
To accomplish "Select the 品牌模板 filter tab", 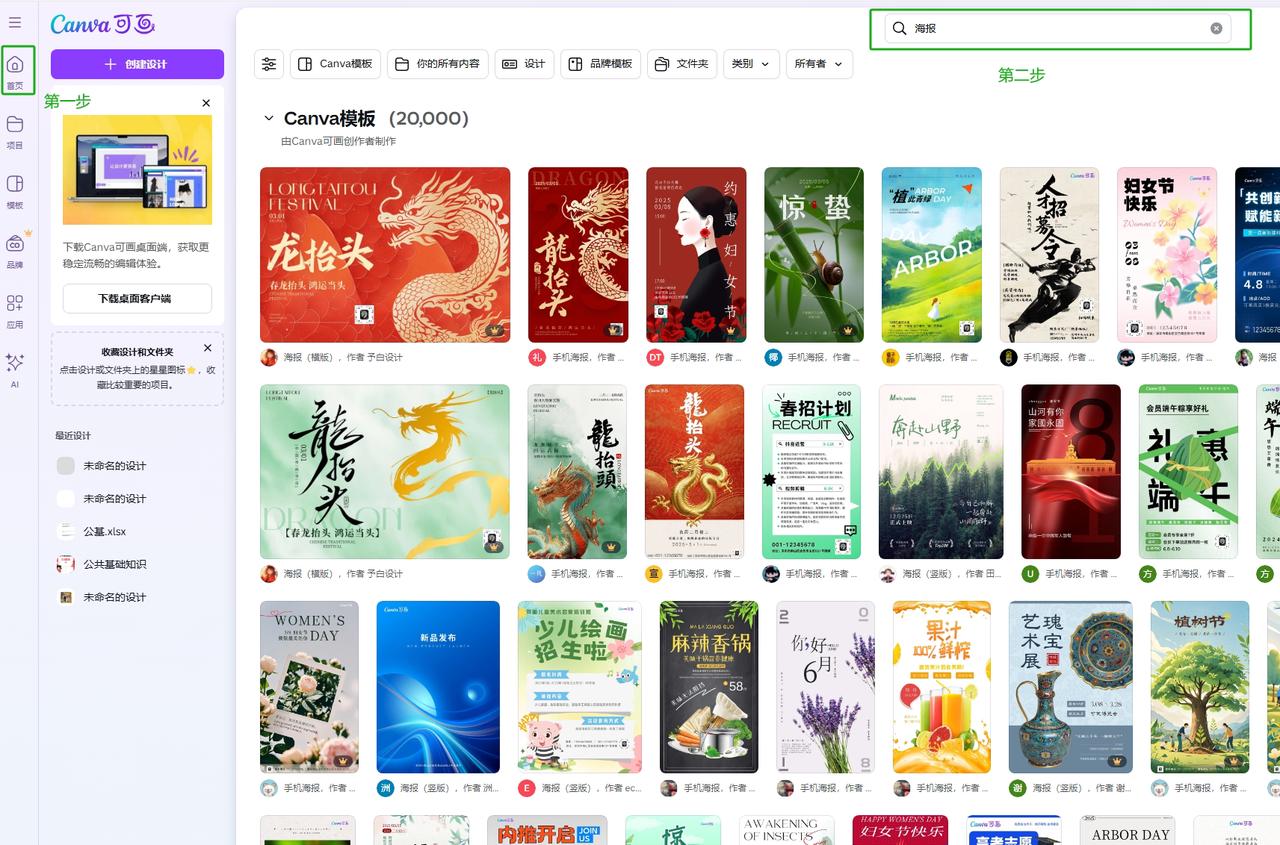I will pos(600,64).
